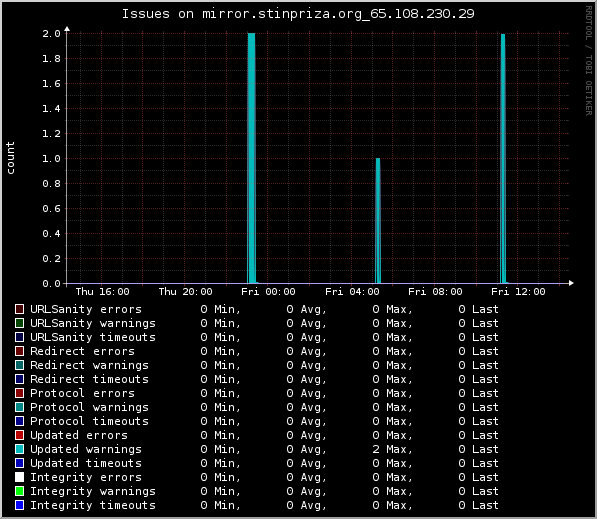Click the count y-axis label
The image size is (597, 519).
pos(10,158)
